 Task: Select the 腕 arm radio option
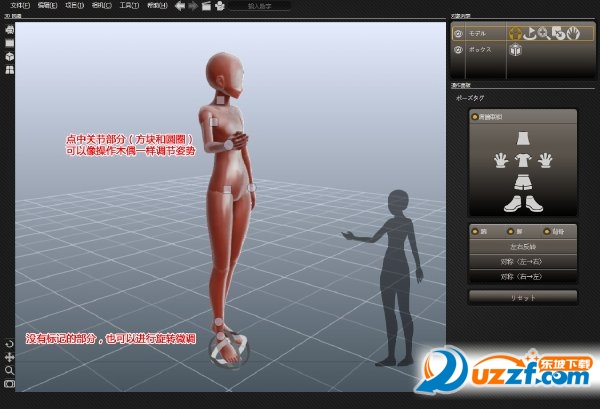pos(475,231)
